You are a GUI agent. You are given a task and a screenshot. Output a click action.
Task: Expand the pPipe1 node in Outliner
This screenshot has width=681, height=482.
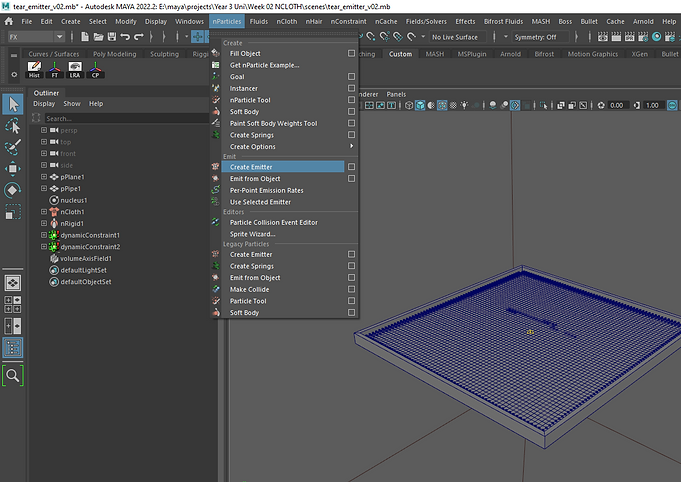coord(44,188)
